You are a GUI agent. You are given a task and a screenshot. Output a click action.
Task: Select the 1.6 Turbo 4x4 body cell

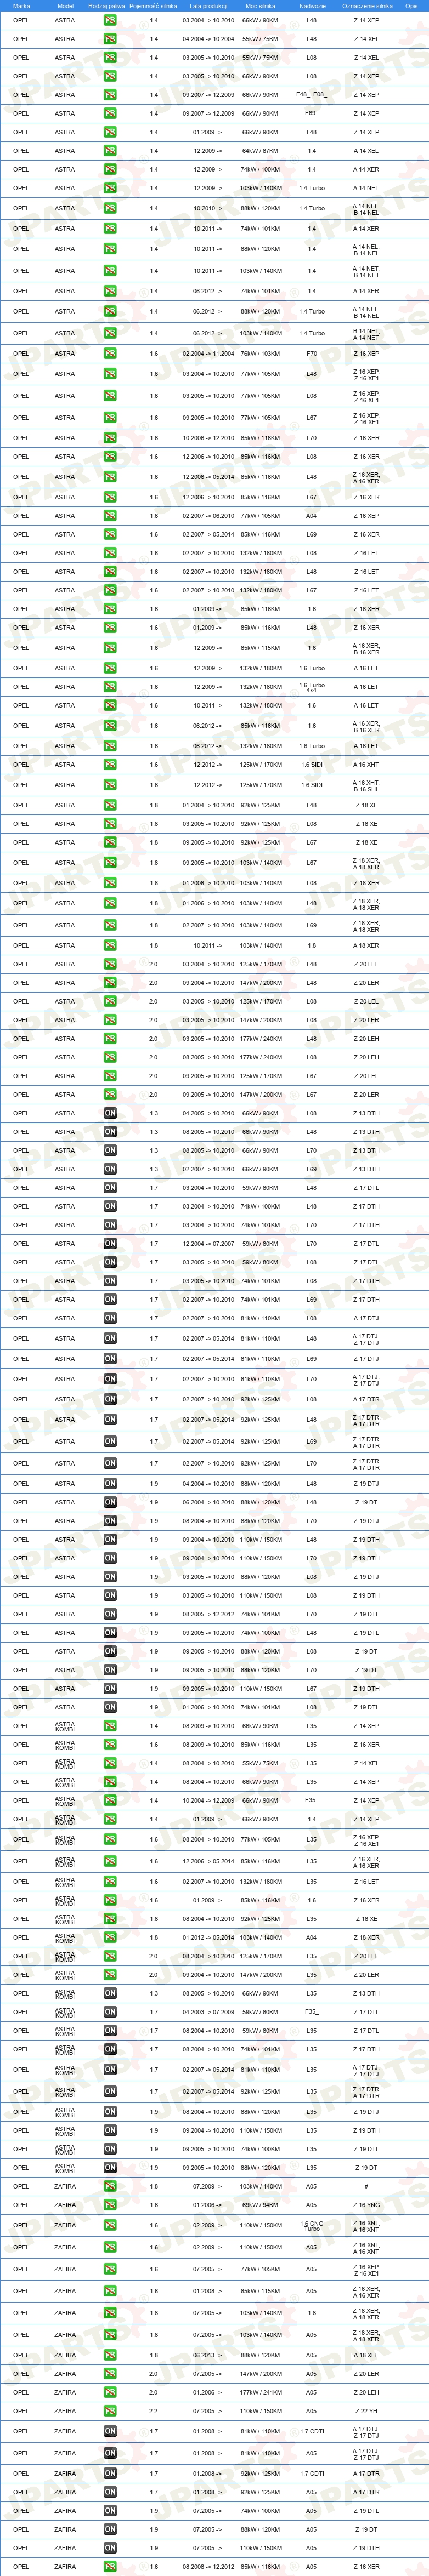[x=312, y=687]
